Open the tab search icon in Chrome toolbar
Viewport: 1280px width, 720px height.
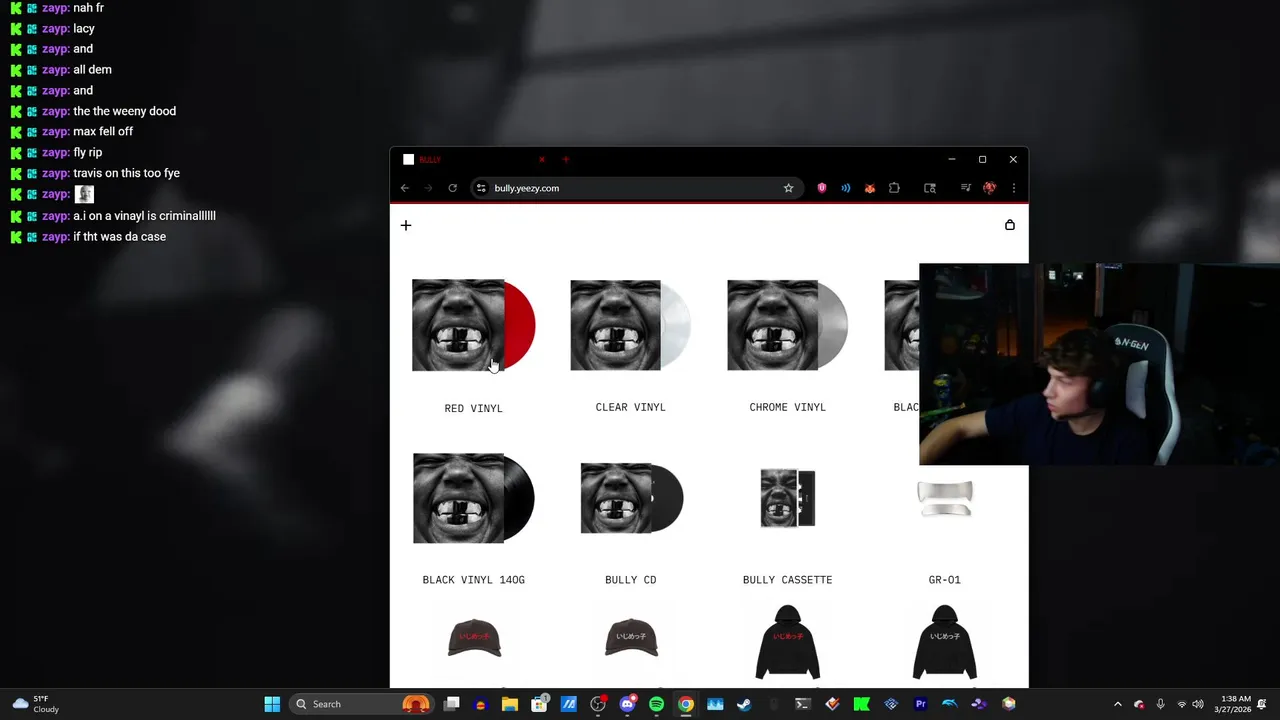[x=930, y=188]
